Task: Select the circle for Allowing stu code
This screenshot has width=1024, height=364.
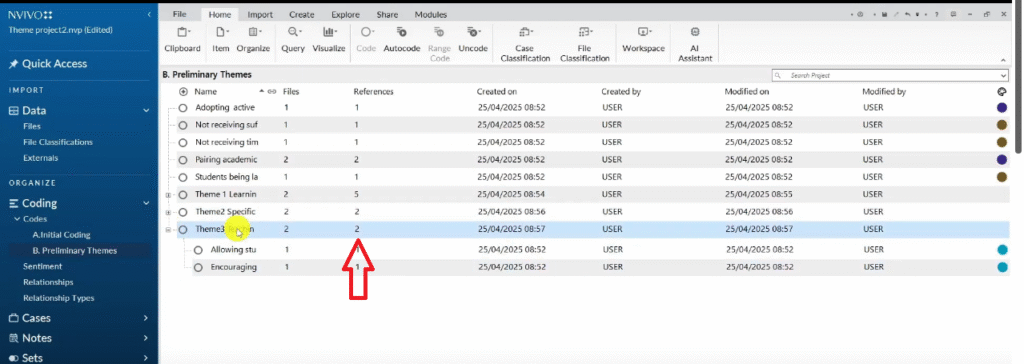Action: [x=199, y=250]
